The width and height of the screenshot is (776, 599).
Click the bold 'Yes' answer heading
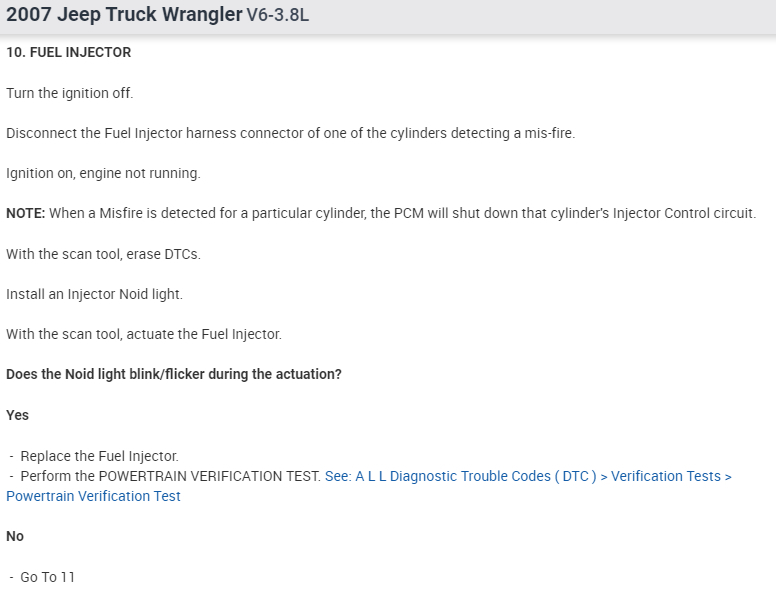(17, 415)
